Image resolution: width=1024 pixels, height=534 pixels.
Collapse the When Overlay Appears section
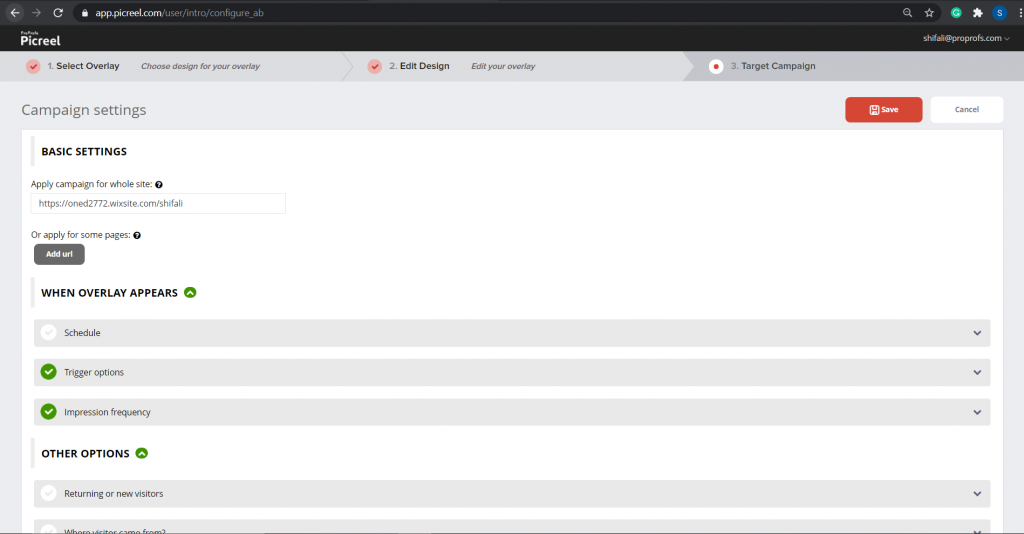(190, 292)
